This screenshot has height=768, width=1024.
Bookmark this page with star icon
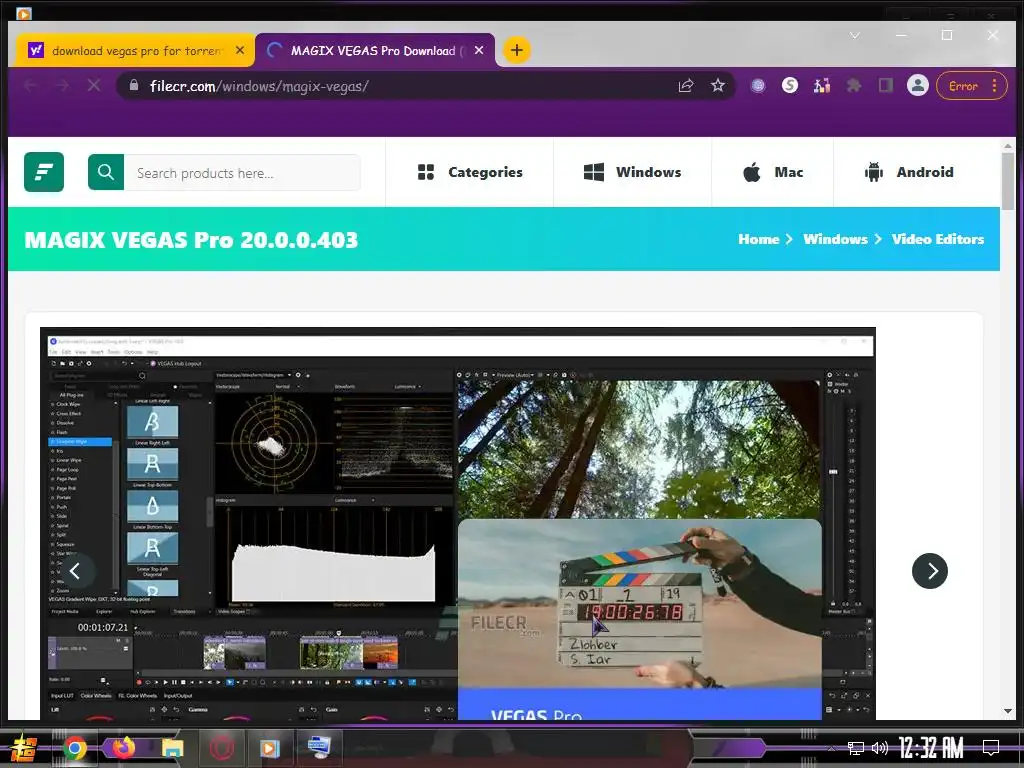click(x=718, y=86)
